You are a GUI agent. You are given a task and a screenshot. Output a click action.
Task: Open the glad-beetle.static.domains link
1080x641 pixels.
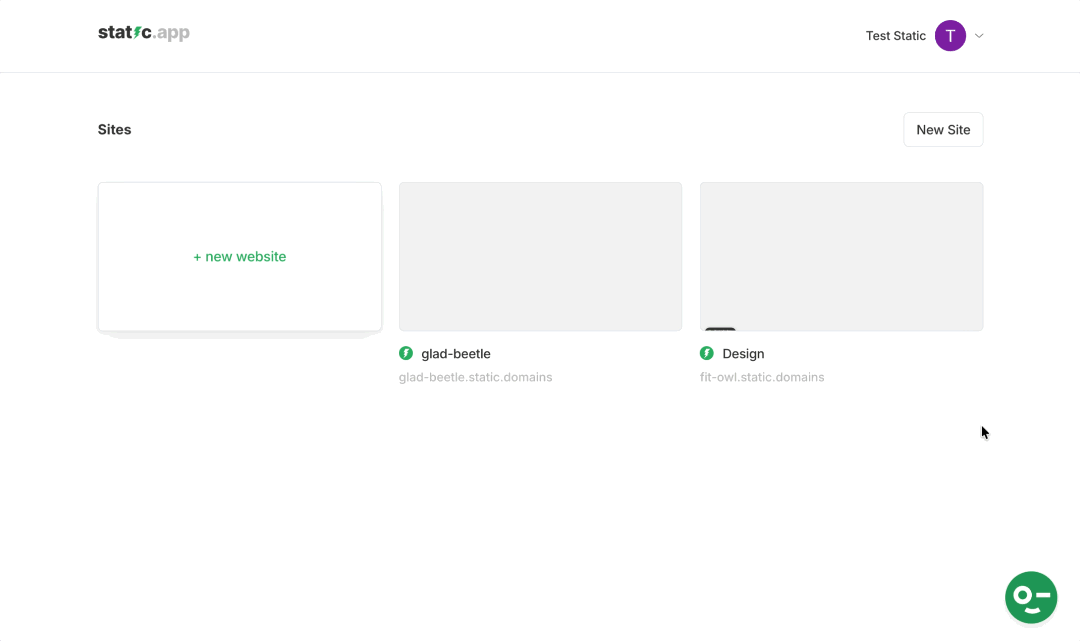pos(475,377)
